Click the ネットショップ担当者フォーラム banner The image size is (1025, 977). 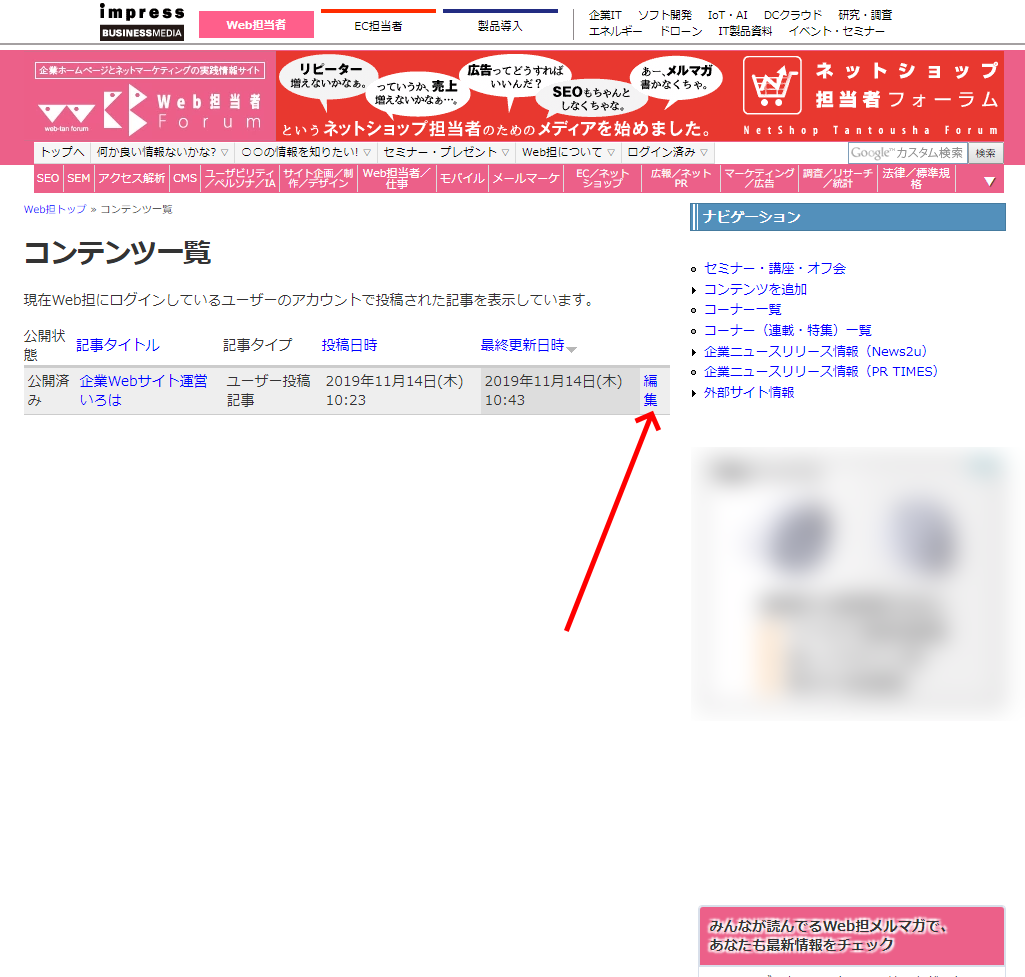point(641,96)
